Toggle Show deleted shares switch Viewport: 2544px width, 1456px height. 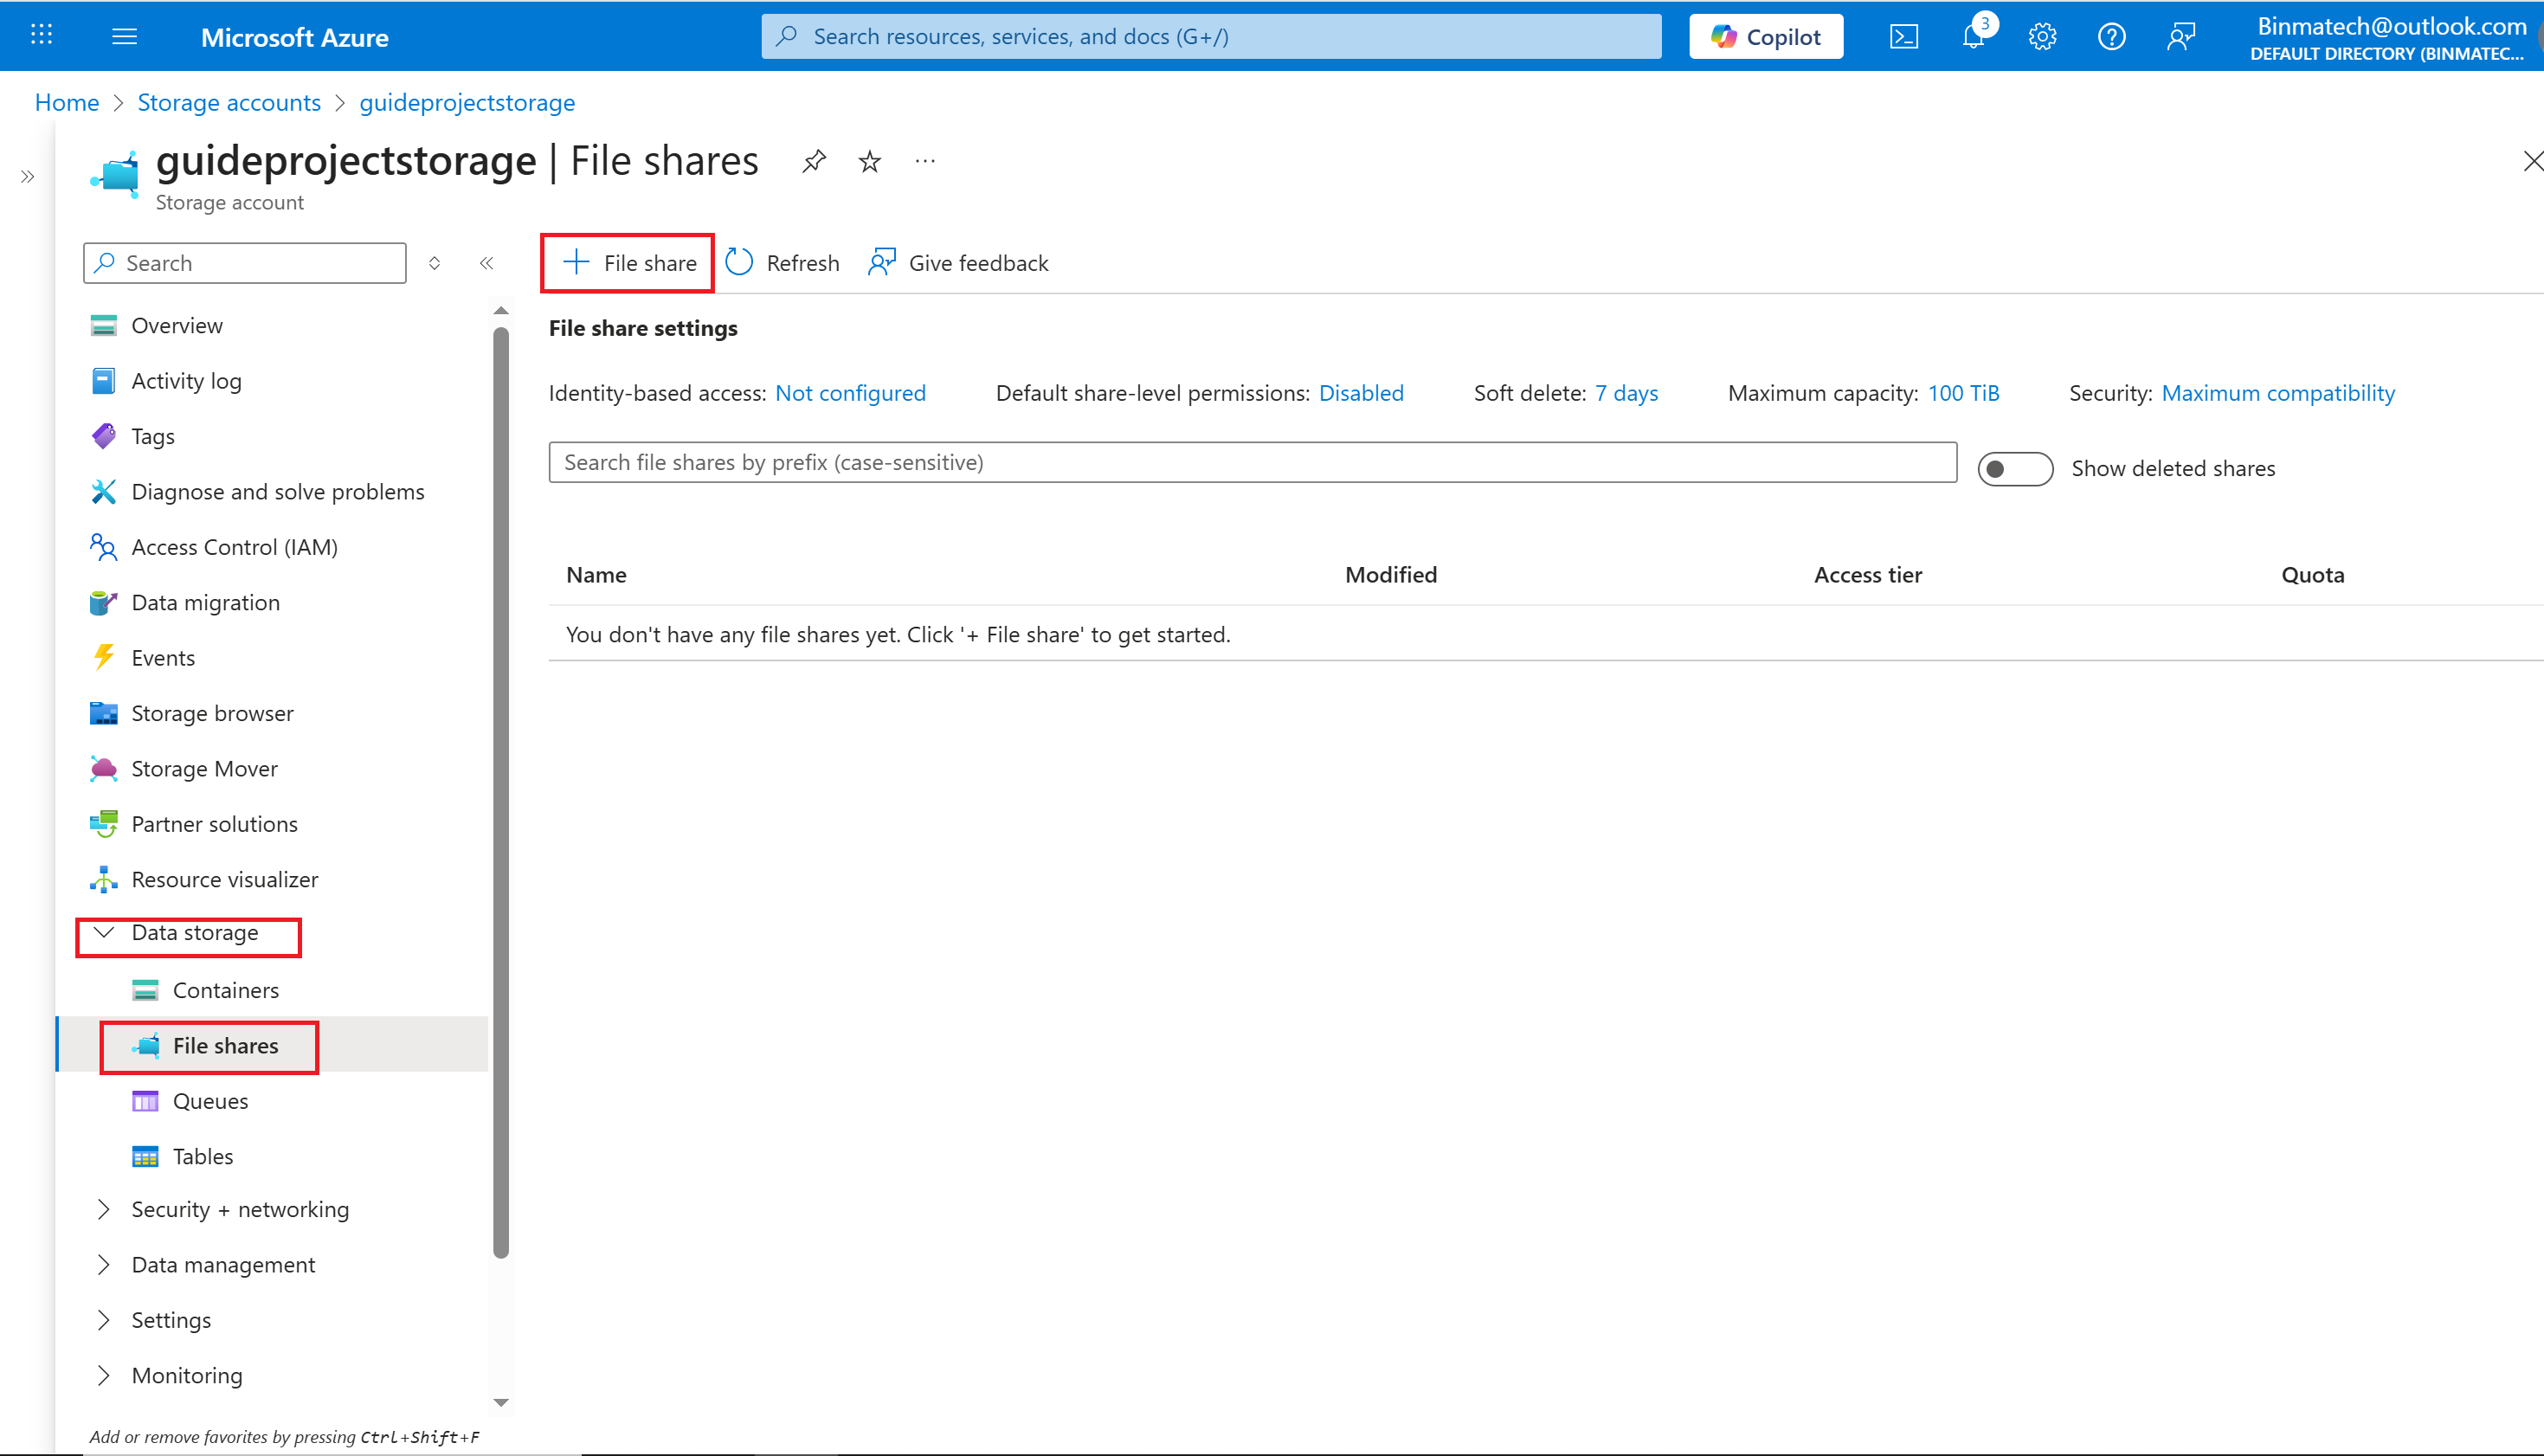pos(2014,469)
